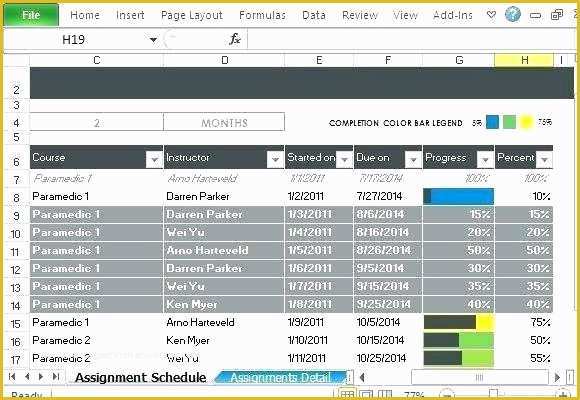Open the View ribbon tab
Image resolution: width=580 pixels, height=400 pixels.
pos(405,15)
